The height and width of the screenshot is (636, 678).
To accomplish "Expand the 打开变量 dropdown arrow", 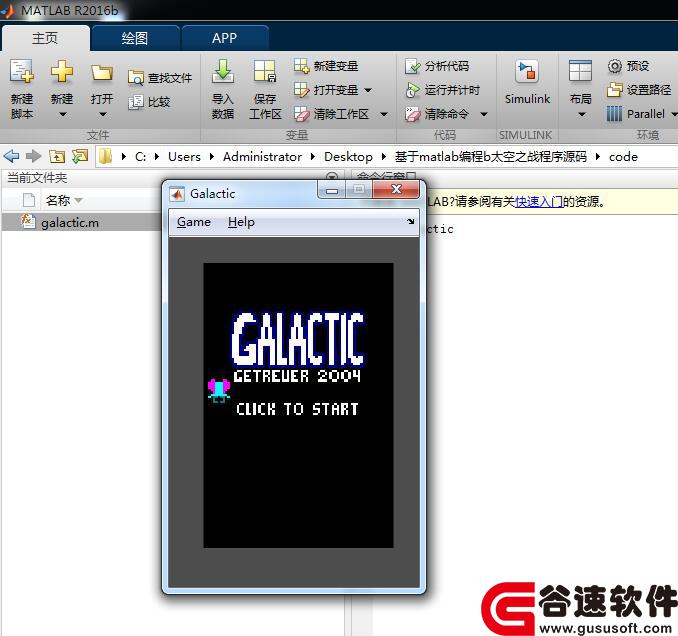I will [368, 90].
